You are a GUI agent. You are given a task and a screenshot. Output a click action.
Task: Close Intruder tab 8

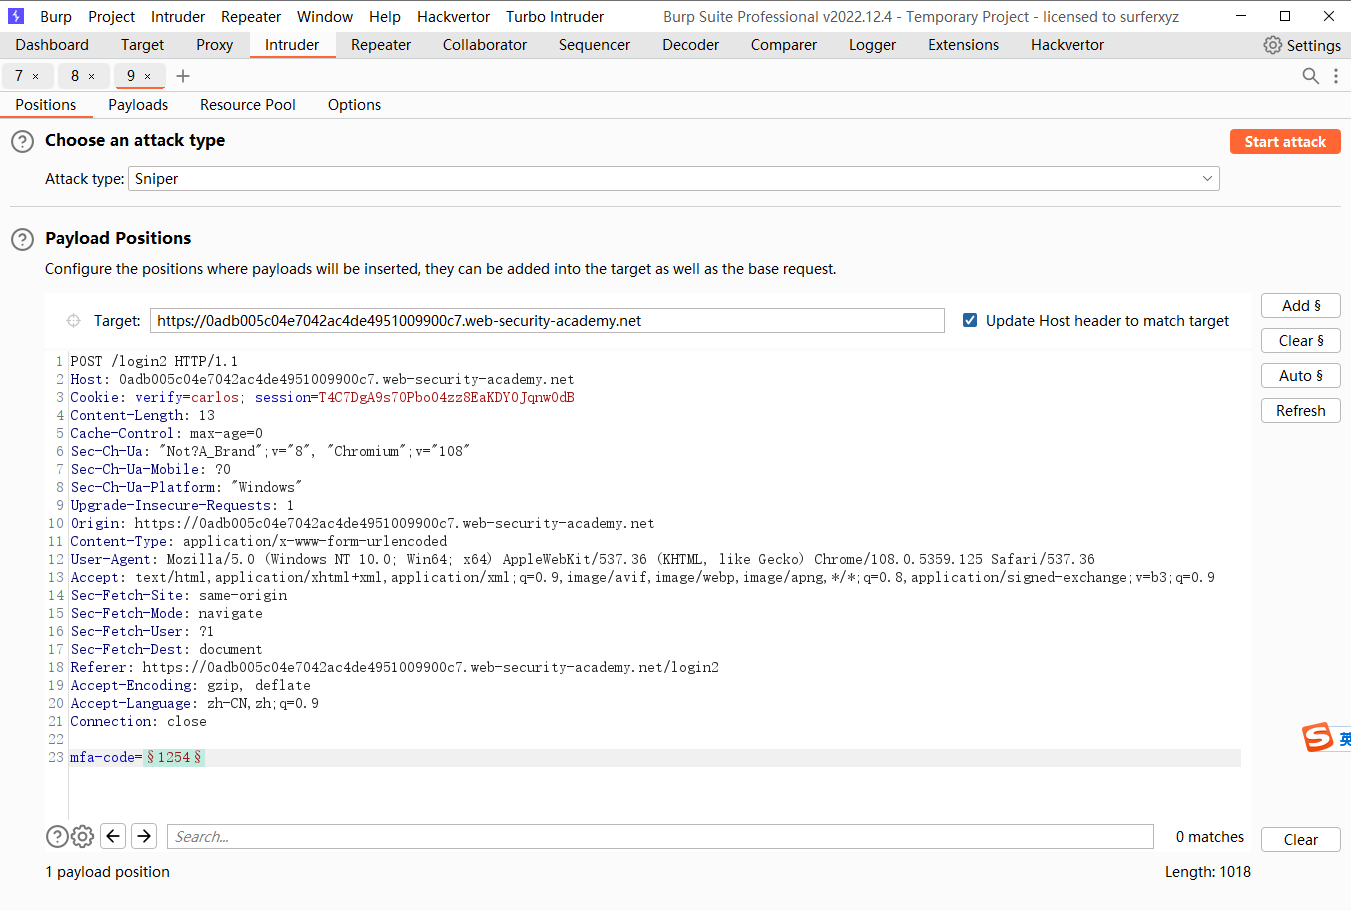pyautogui.click(x=92, y=76)
